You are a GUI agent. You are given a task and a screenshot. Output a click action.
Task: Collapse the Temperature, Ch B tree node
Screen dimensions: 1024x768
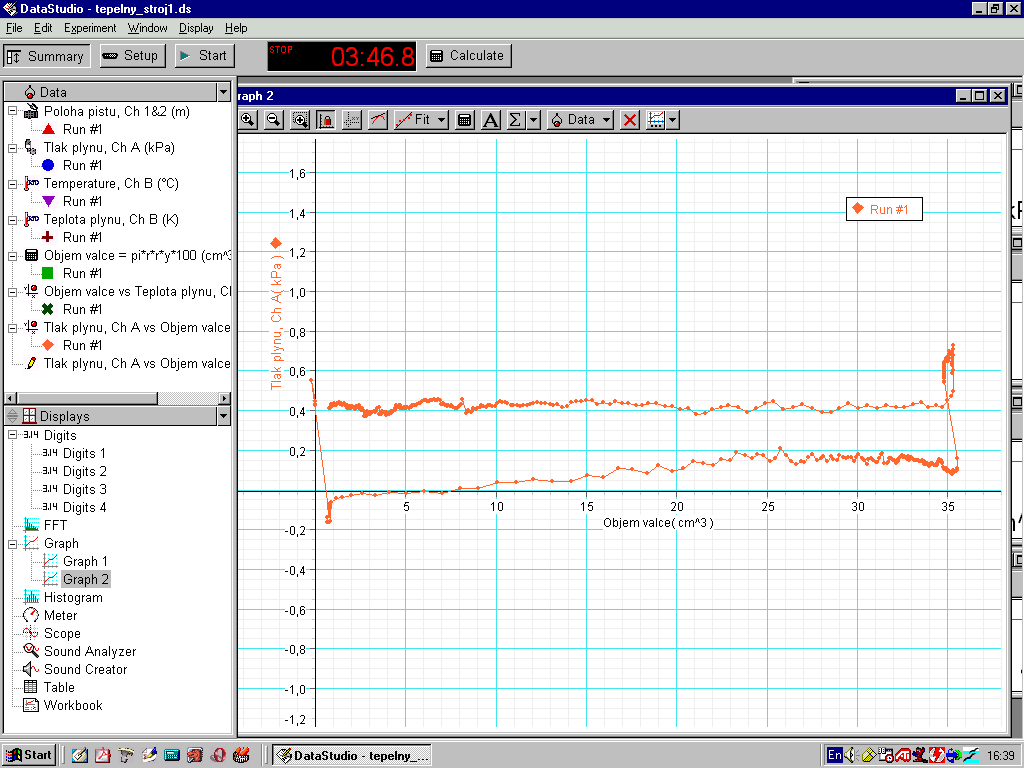pos(13,184)
